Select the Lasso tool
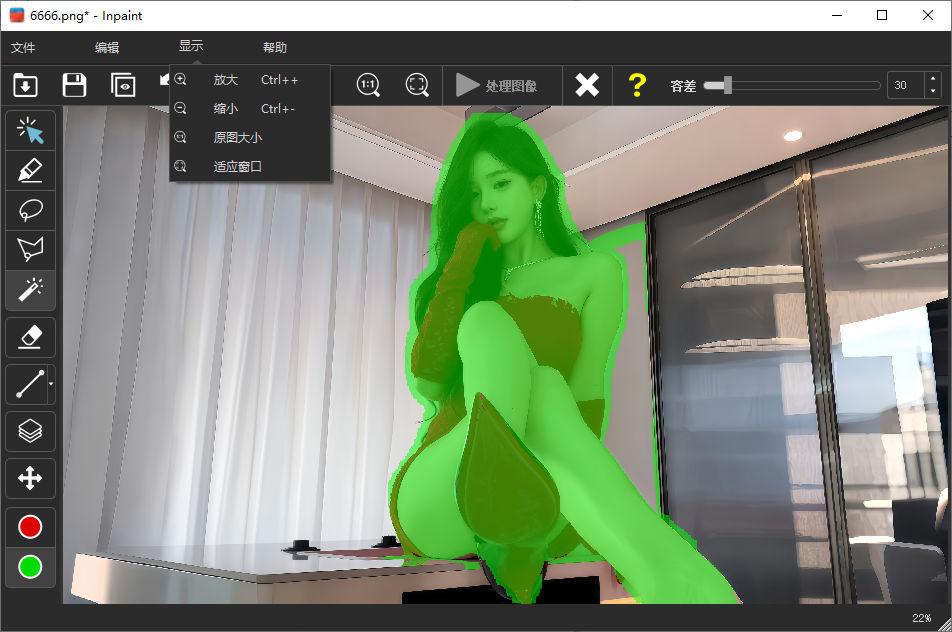Image resolution: width=952 pixels, height=632 pixels. 30,210
